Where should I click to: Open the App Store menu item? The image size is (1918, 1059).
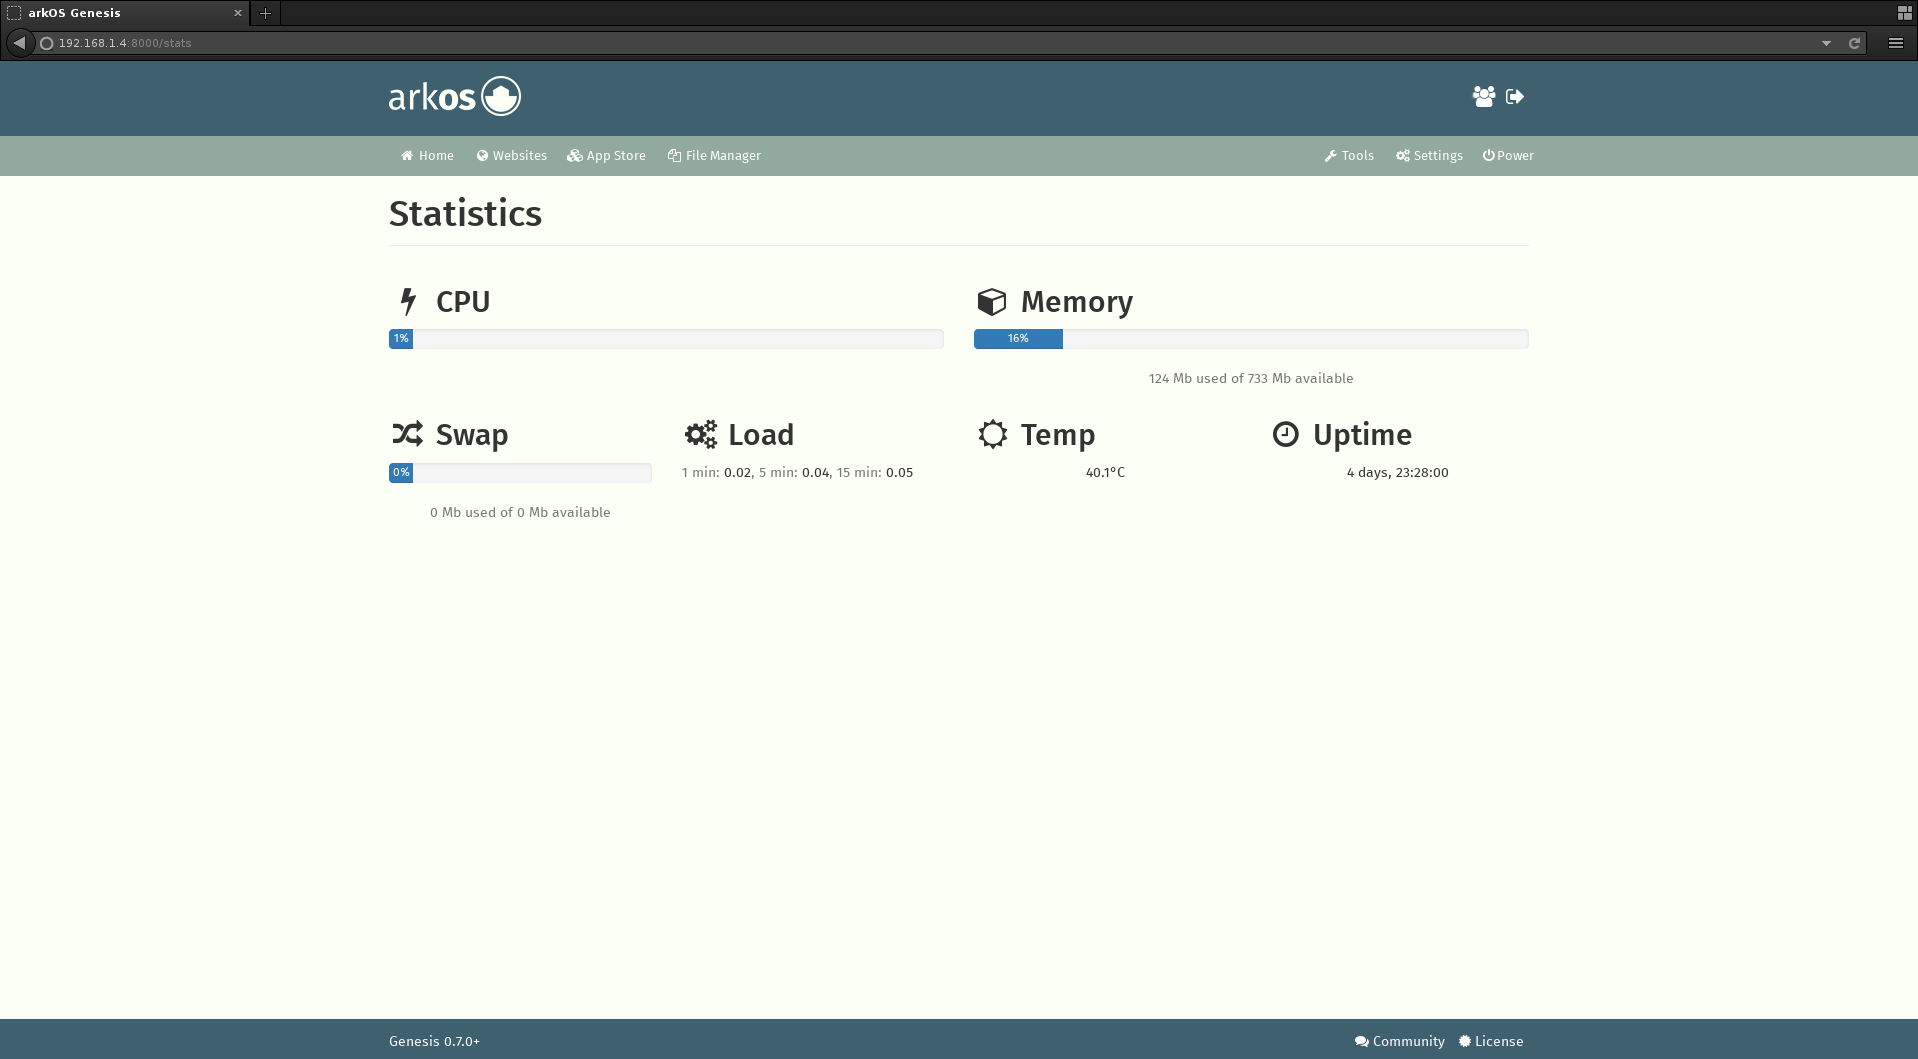tap(606, 156)
